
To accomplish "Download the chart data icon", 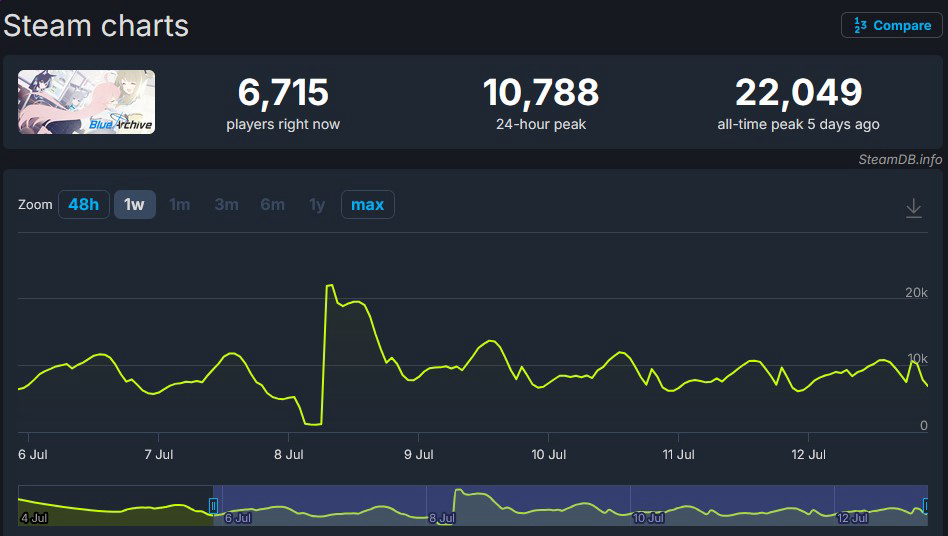I will click(x=914, y=208).
